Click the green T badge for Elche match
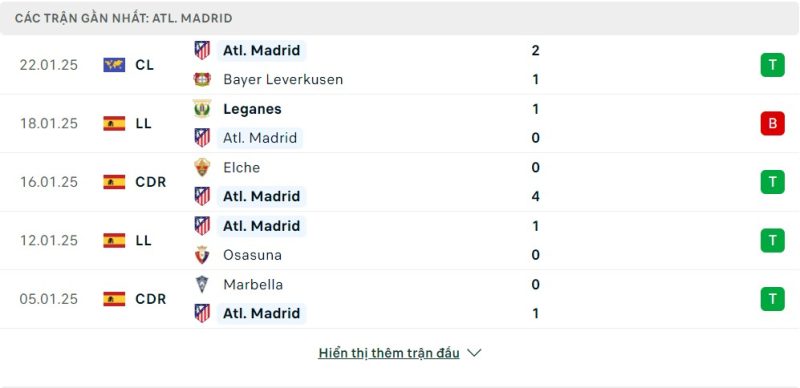Screen dimensions: 800x388 (x=772, y=182)
